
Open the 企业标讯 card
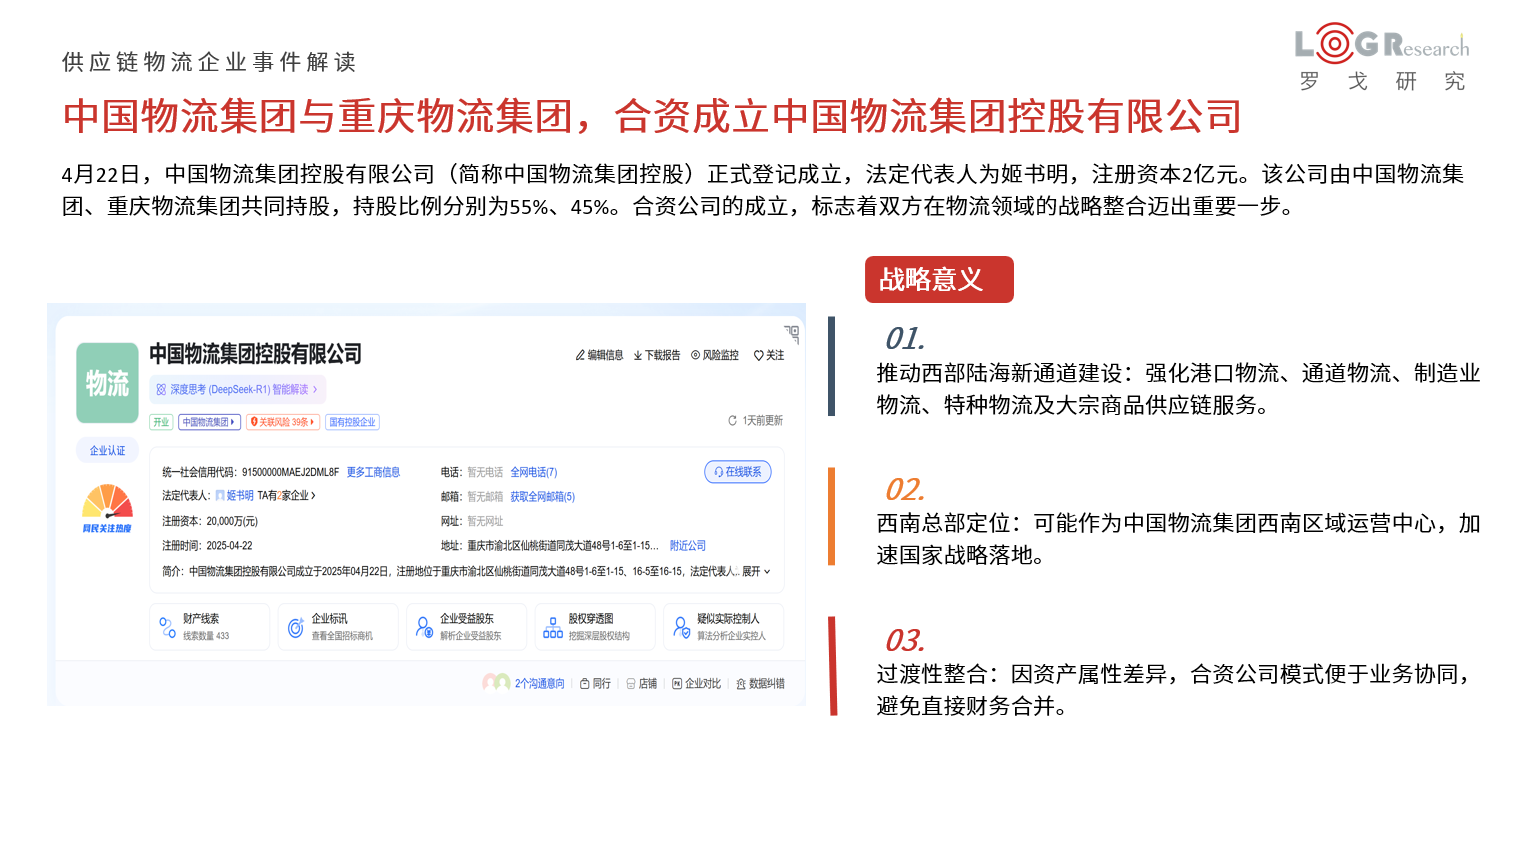(338, 627)
